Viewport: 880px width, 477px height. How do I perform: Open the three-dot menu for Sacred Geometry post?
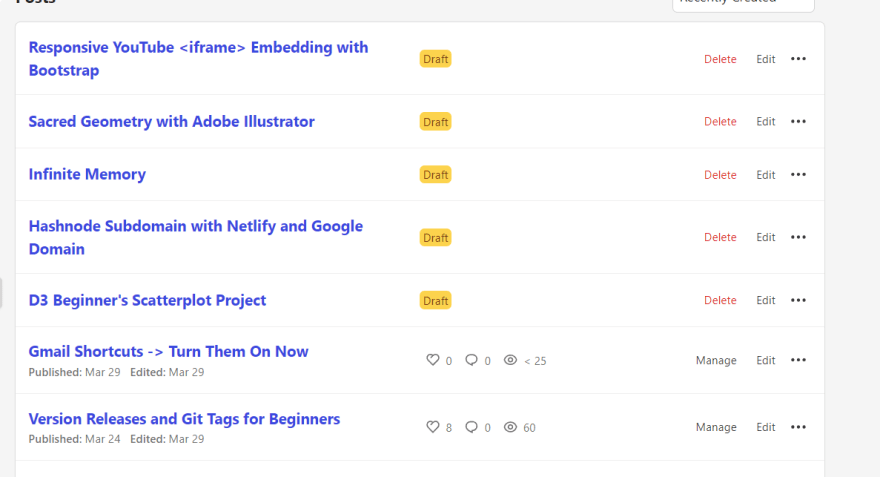click(x=798, y=121)
